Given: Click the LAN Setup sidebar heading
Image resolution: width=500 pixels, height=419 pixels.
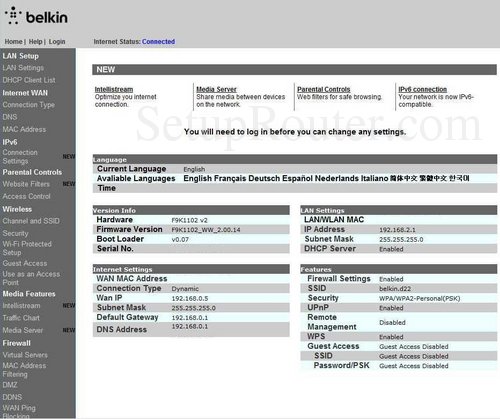Looking at the screenshot, I should 21,56.
